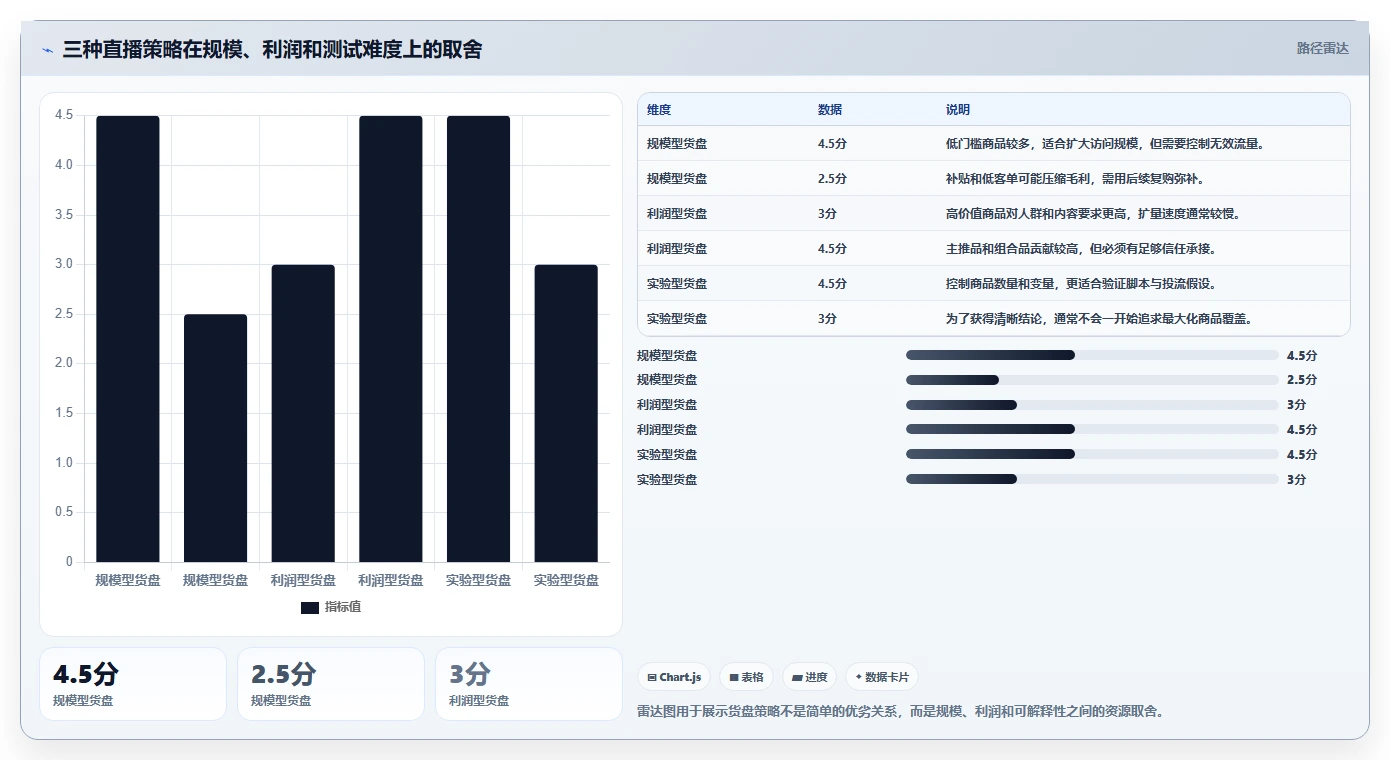Click the 路径雷达 label in the header
This screenshot has height=760, width=1390.
point(1323,48)
